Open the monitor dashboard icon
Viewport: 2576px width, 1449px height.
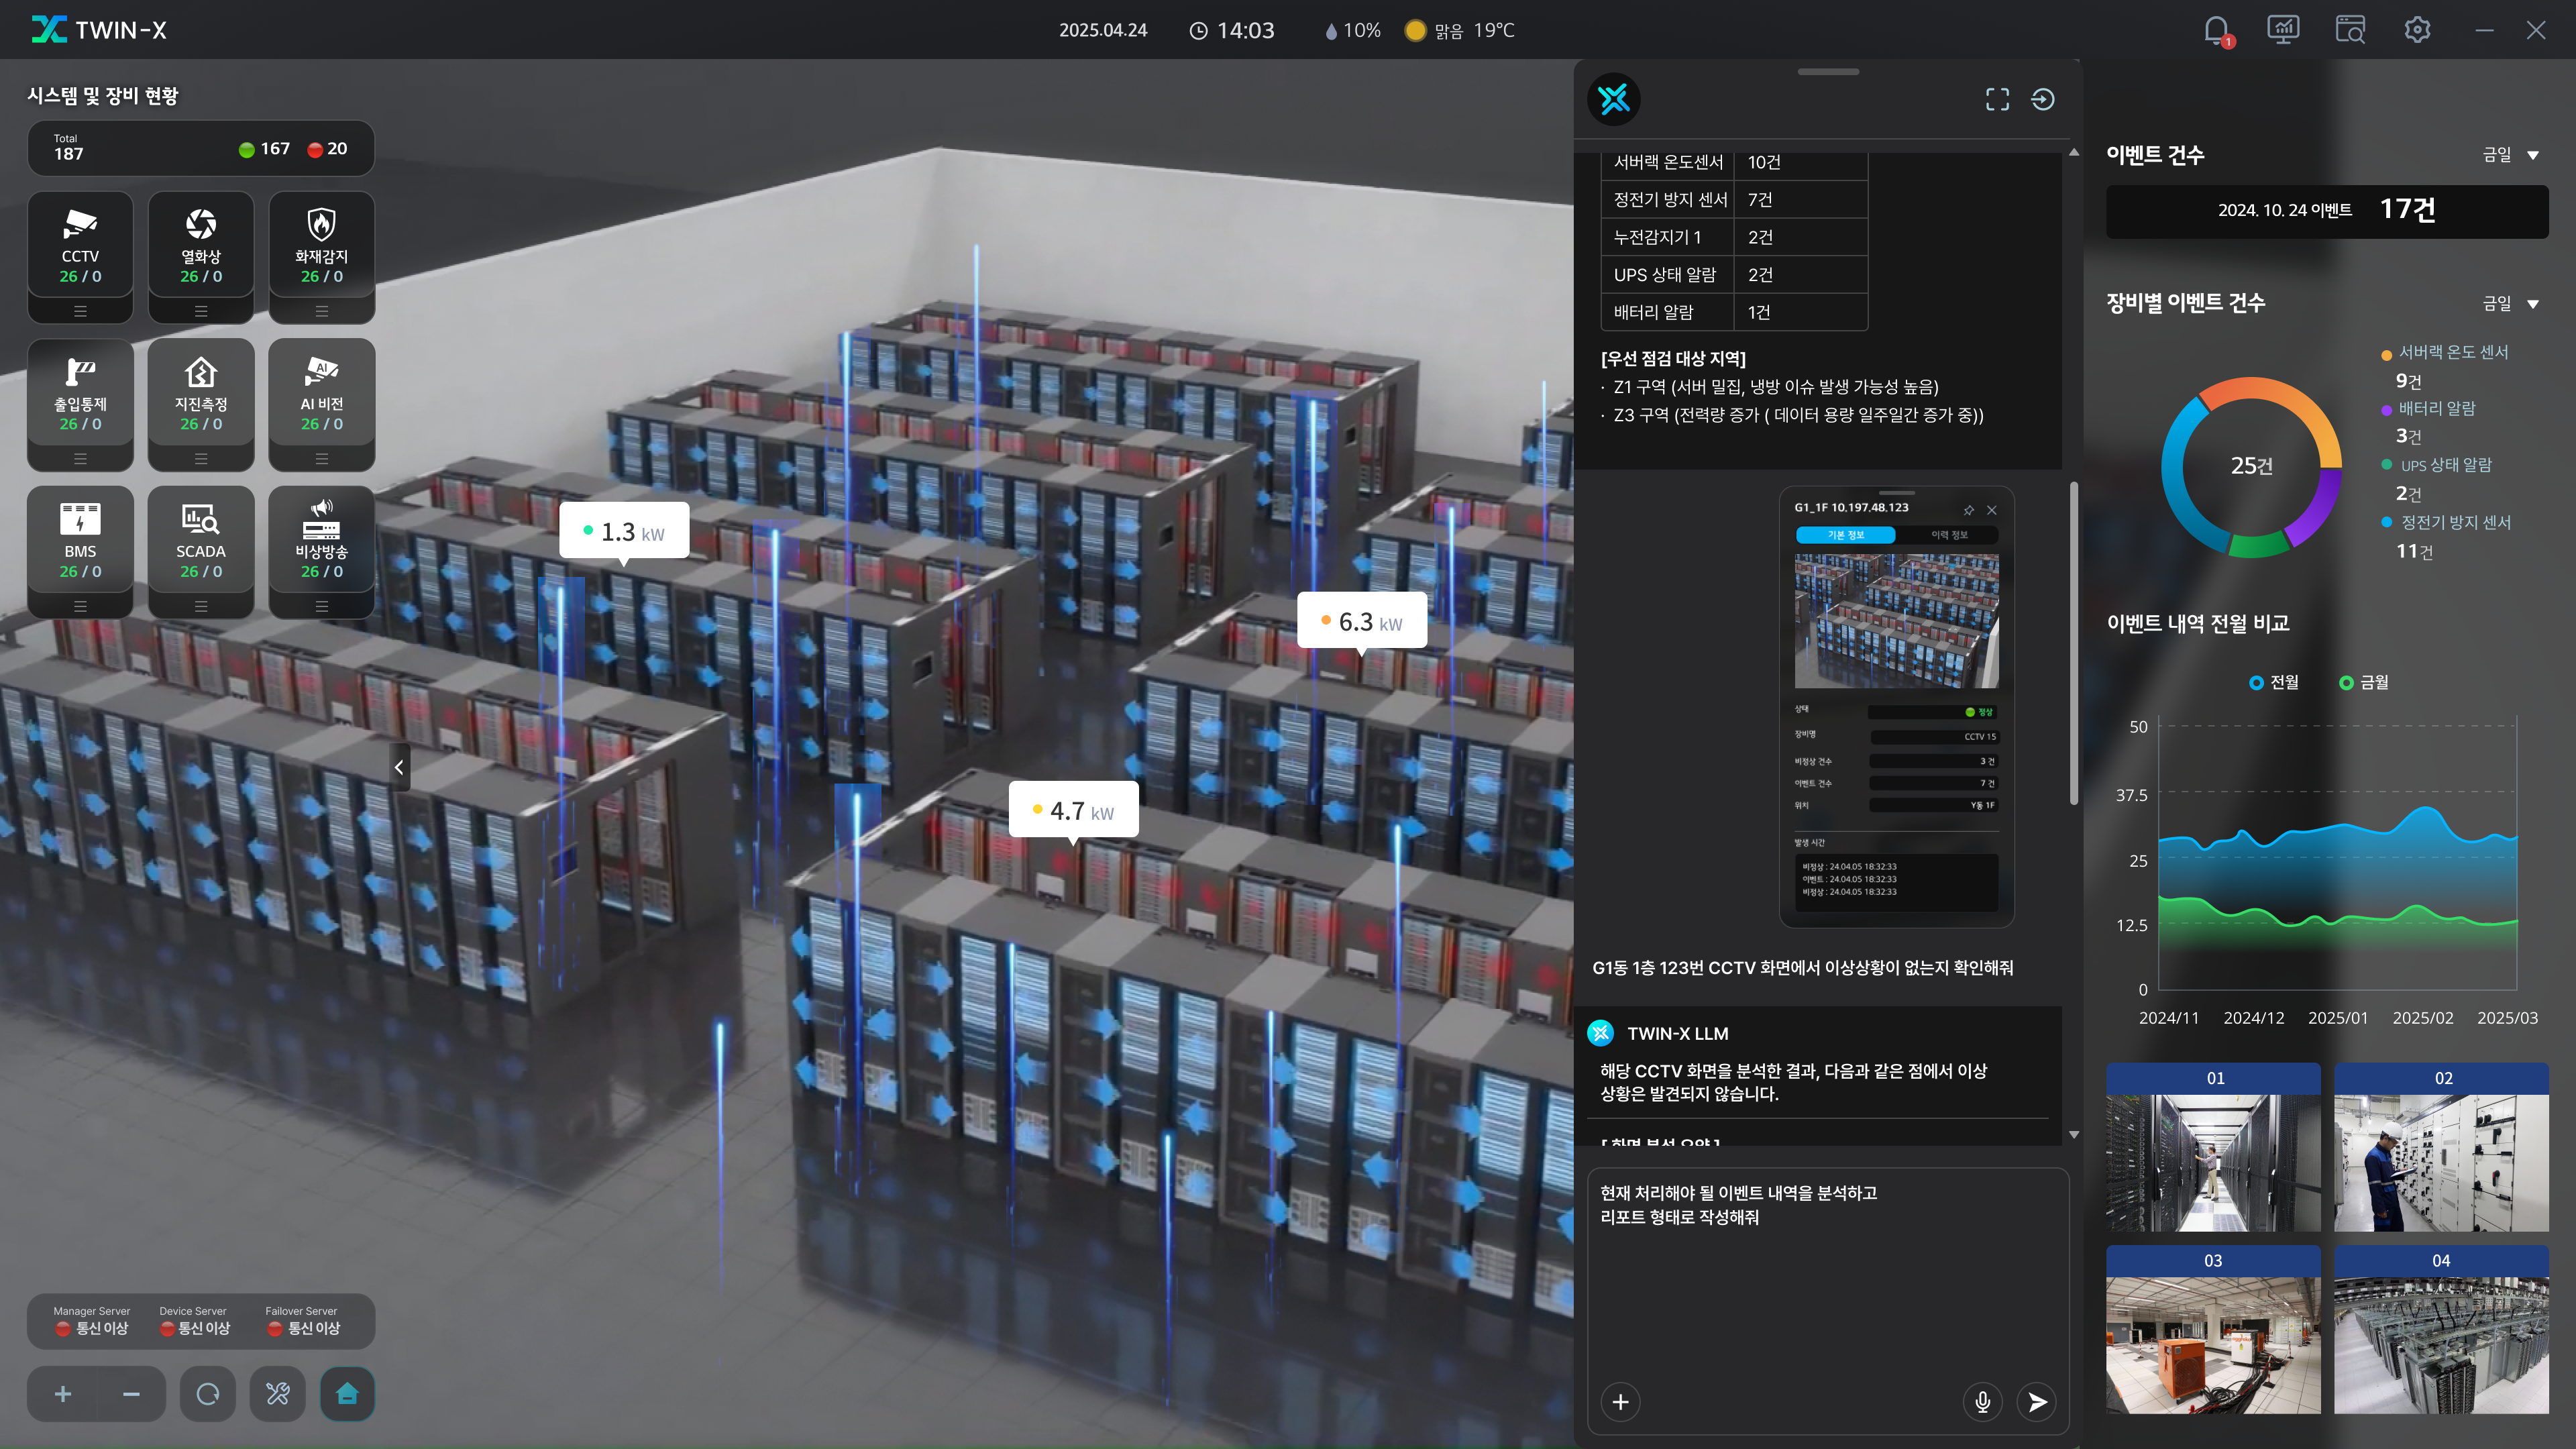click(x=2283, y=29)
